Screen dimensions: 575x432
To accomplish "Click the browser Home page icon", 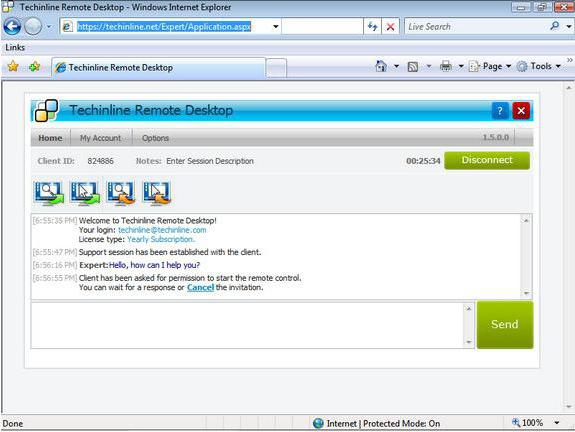I will pos(381,66).
